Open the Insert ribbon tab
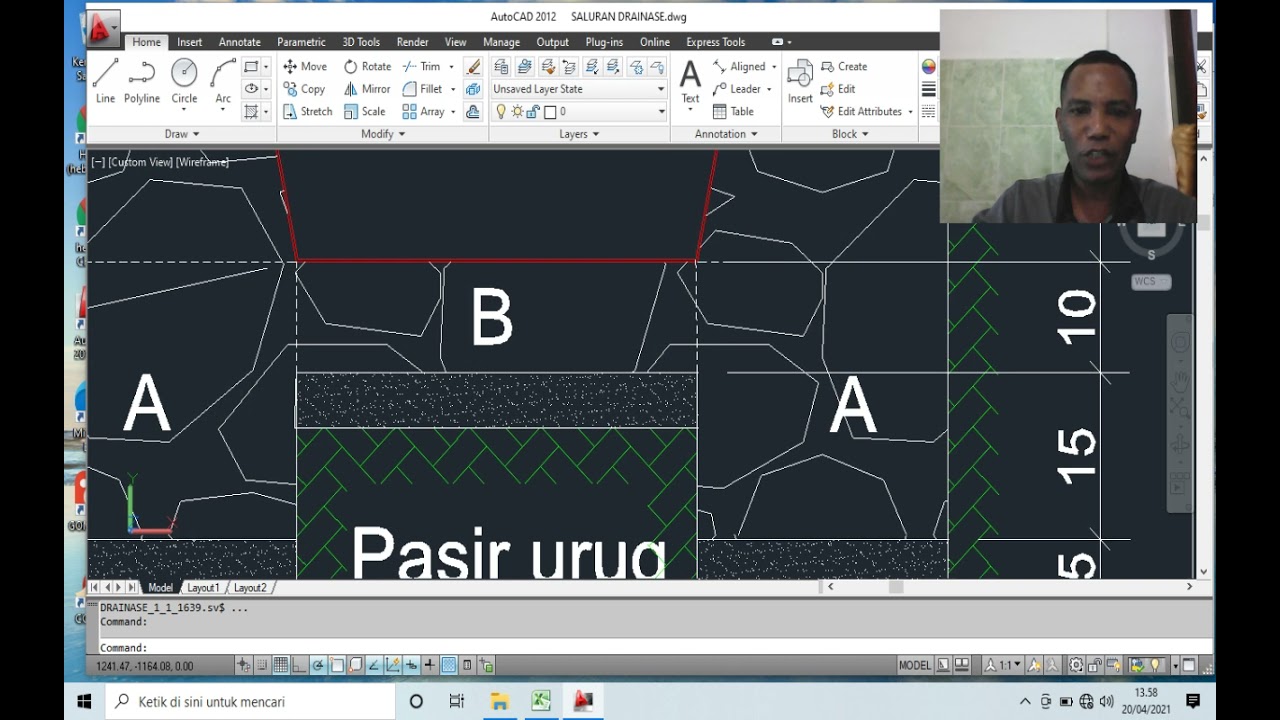The height and width of the screenshot is (720, 1280). click(x=189, y=42)
